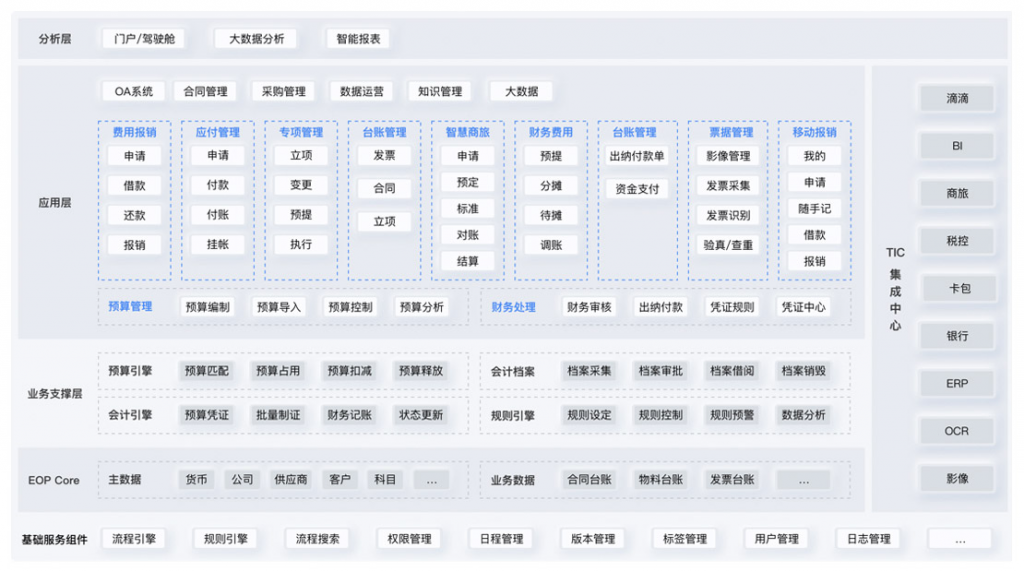This screenshot has height=572, width=1024.
Task: Expand the ellipsis after 日志管理
Action: (x=959, y=539)
